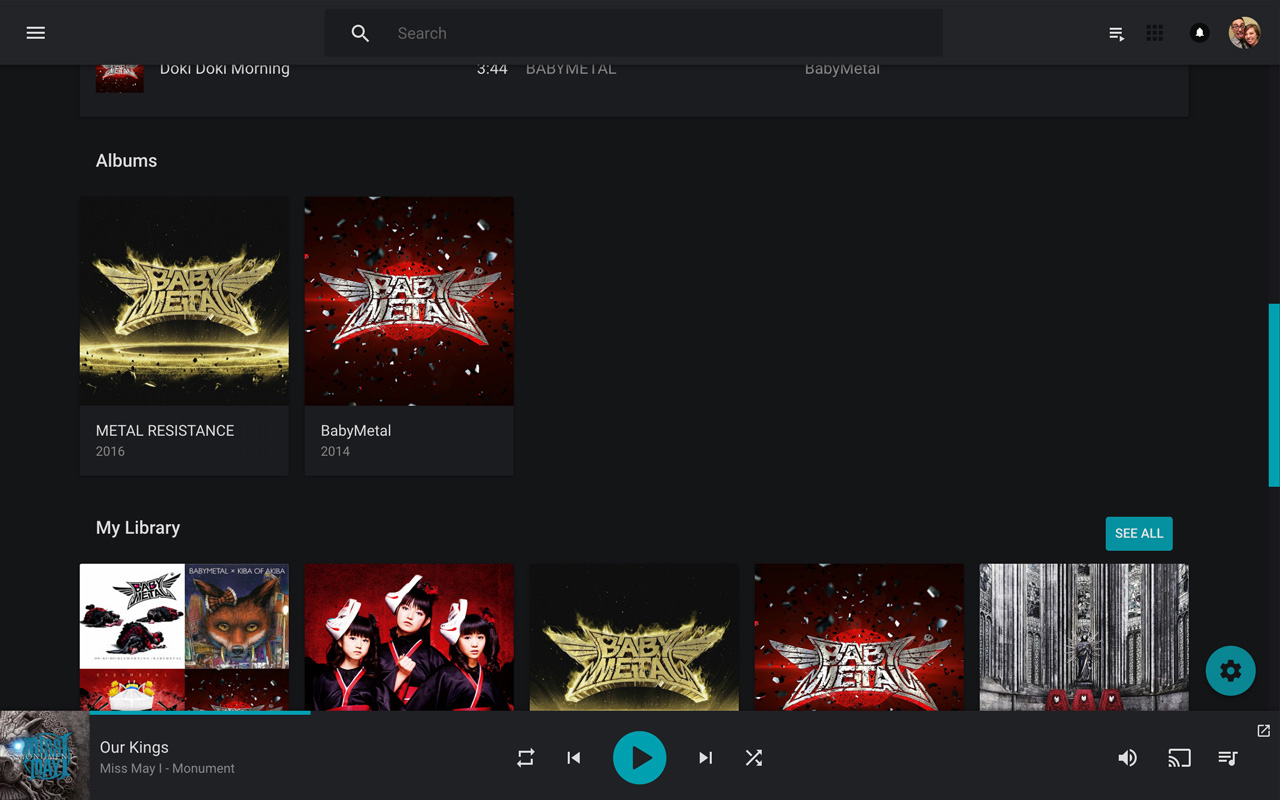Open the queue music list icon
The height and width of the screenshot is (800, 1280).
coord(1228,758)
